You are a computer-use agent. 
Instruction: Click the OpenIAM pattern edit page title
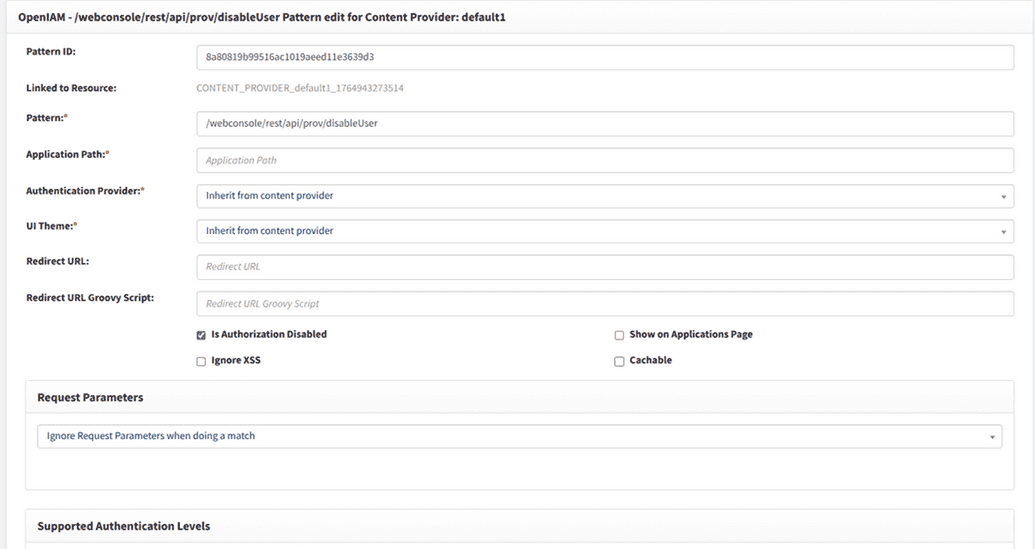point(262,17)
